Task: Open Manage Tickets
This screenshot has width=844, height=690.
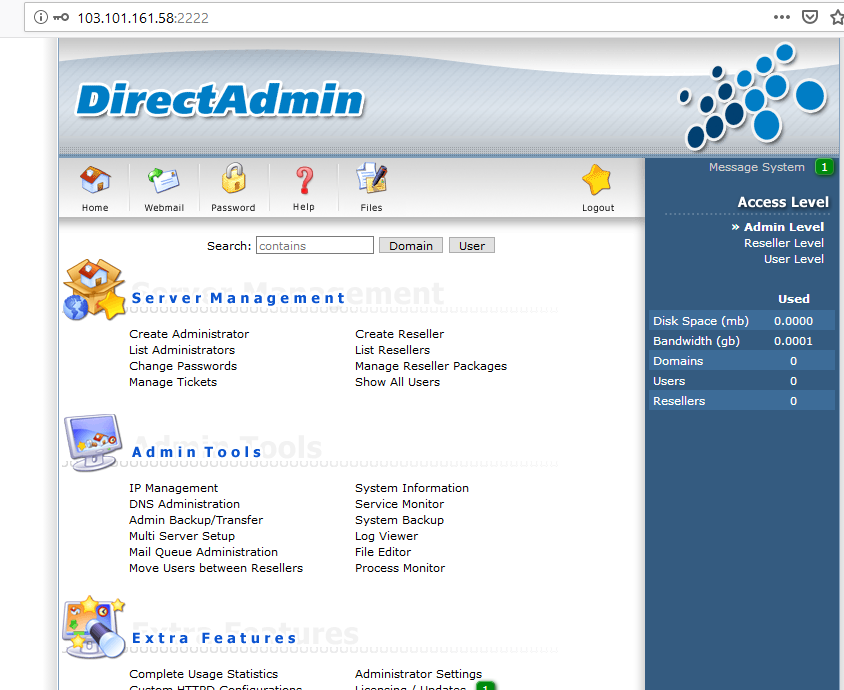Action: pyautogui.click(x=173, y=382)
